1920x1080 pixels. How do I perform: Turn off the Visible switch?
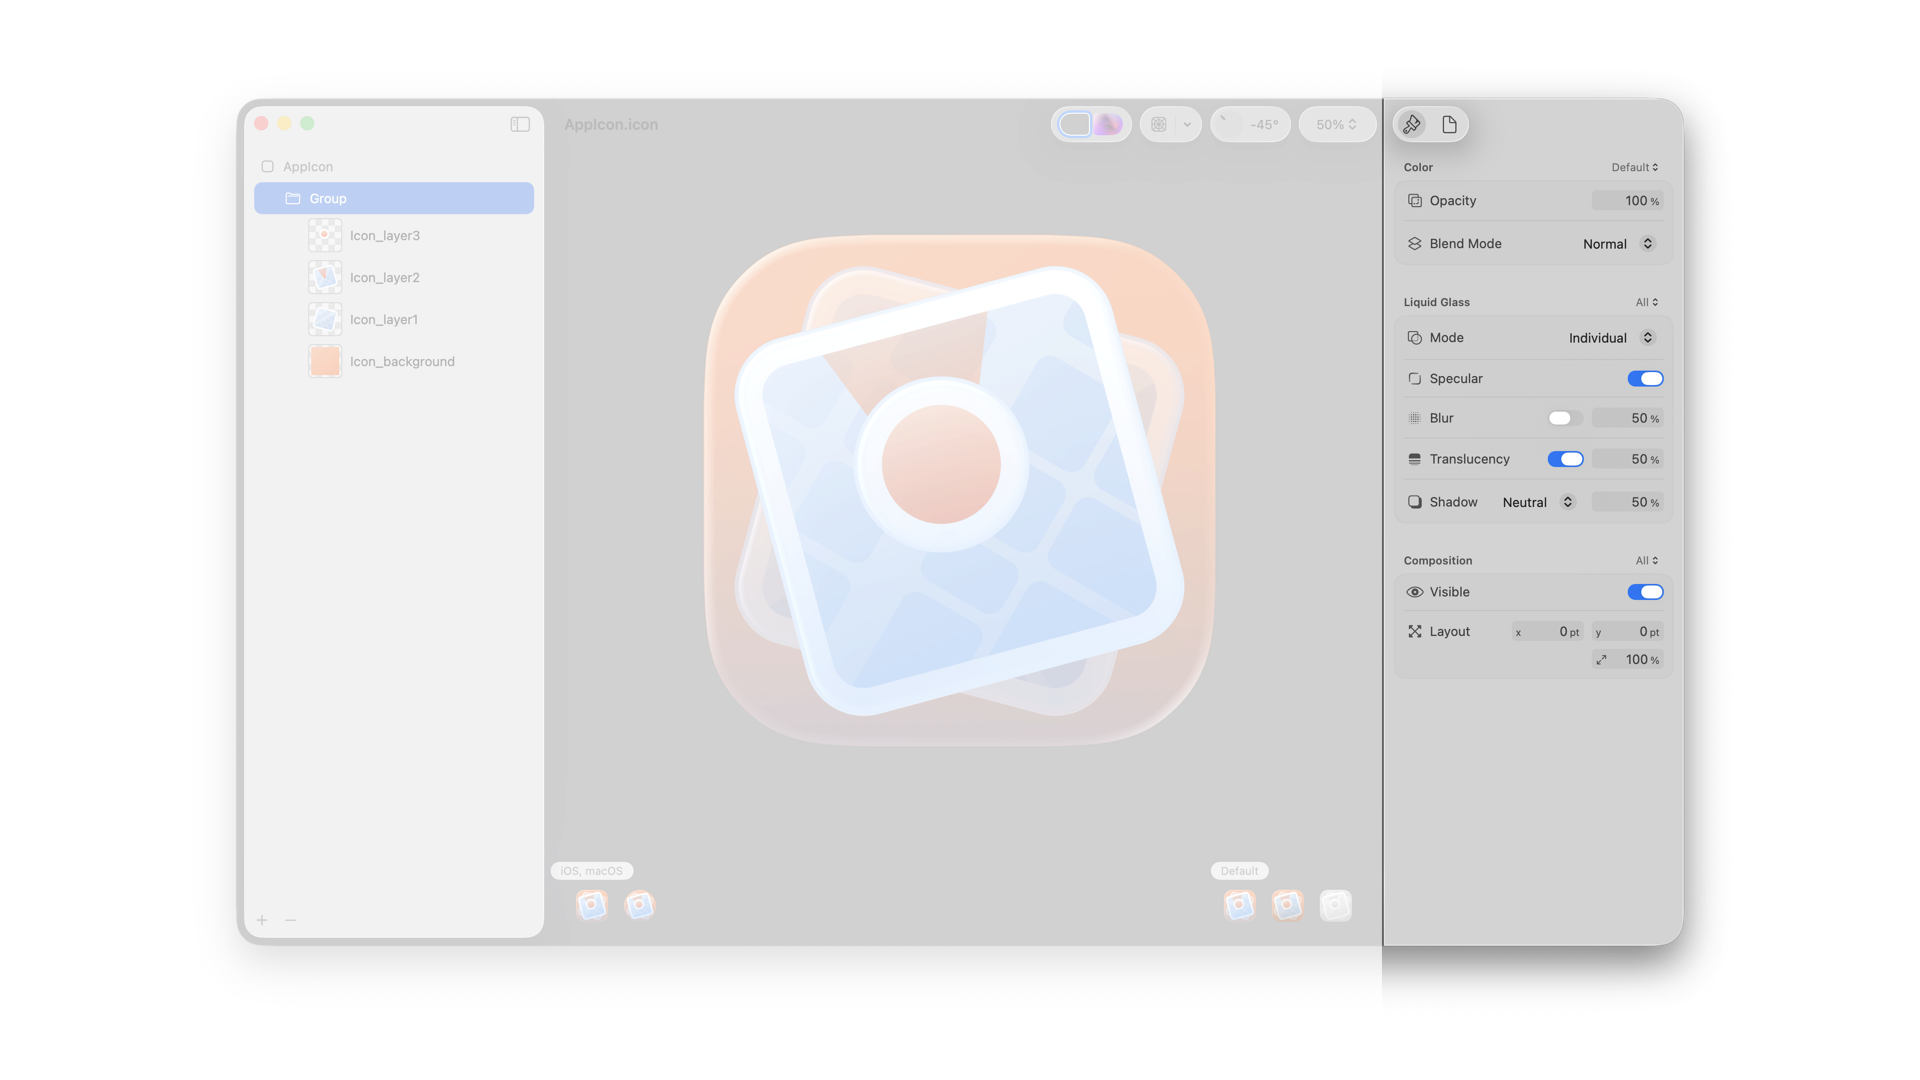[1645, 592]
